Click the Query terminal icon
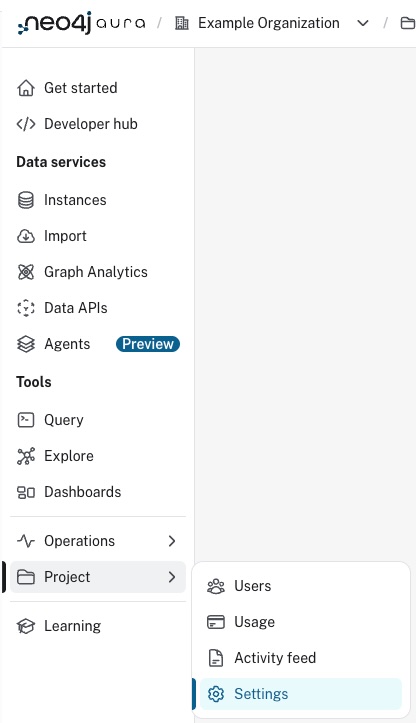This screenshot has width=416, height=723. [x=26, y=420]
